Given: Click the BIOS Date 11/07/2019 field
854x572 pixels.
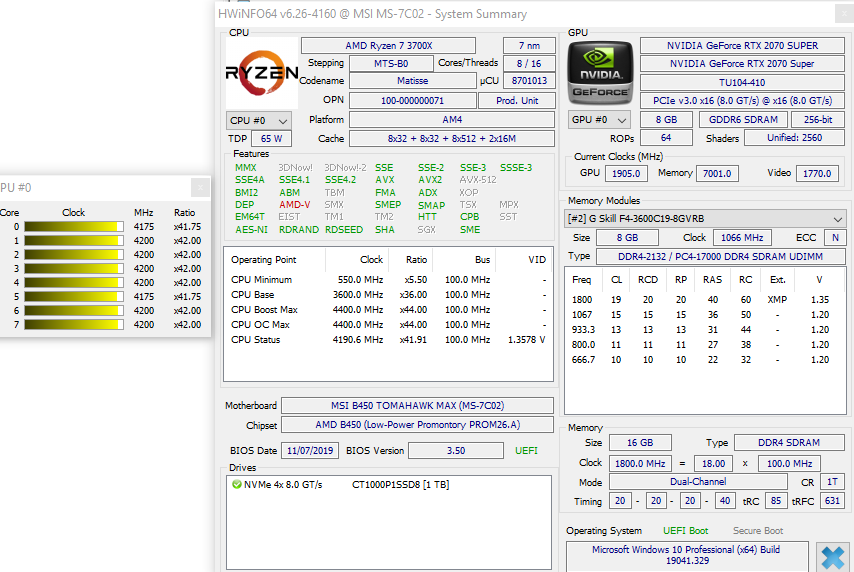Looking at the screenshot, I should tap(310, 451).
